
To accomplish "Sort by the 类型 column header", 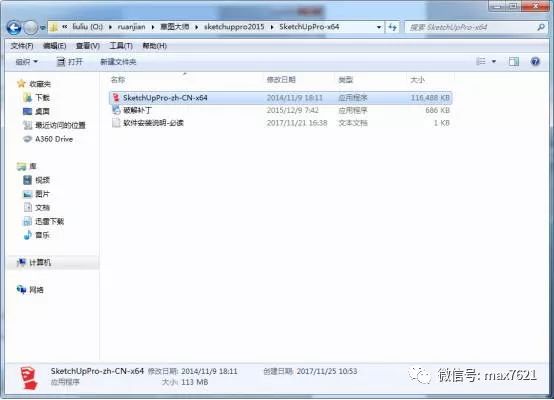I will tap(346, 80).
